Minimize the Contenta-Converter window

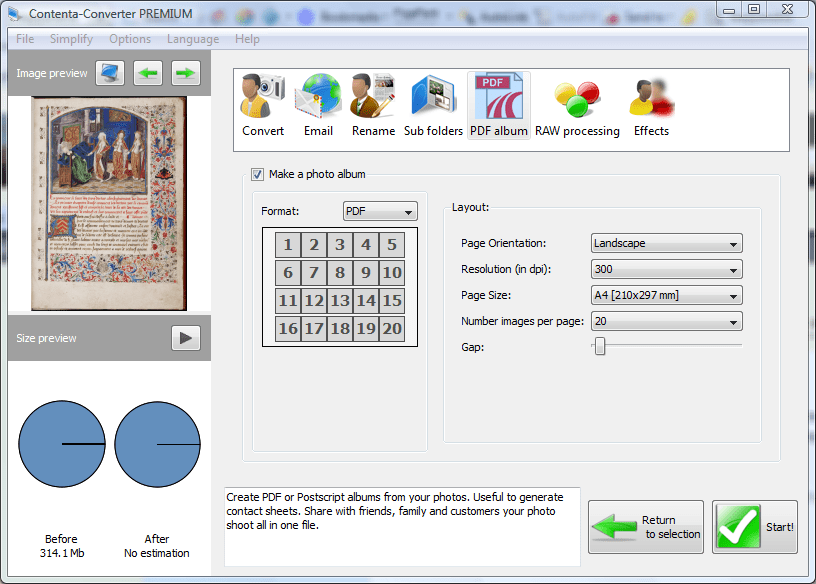729,9
